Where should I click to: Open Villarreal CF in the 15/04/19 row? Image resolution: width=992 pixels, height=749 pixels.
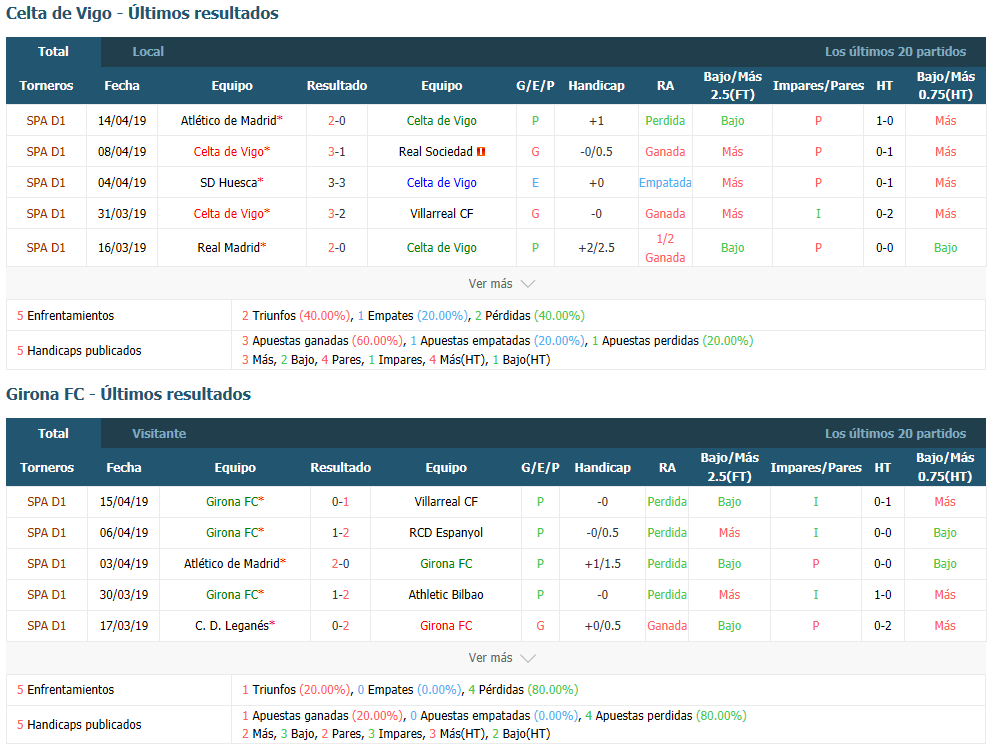click(x=446, y=502)
